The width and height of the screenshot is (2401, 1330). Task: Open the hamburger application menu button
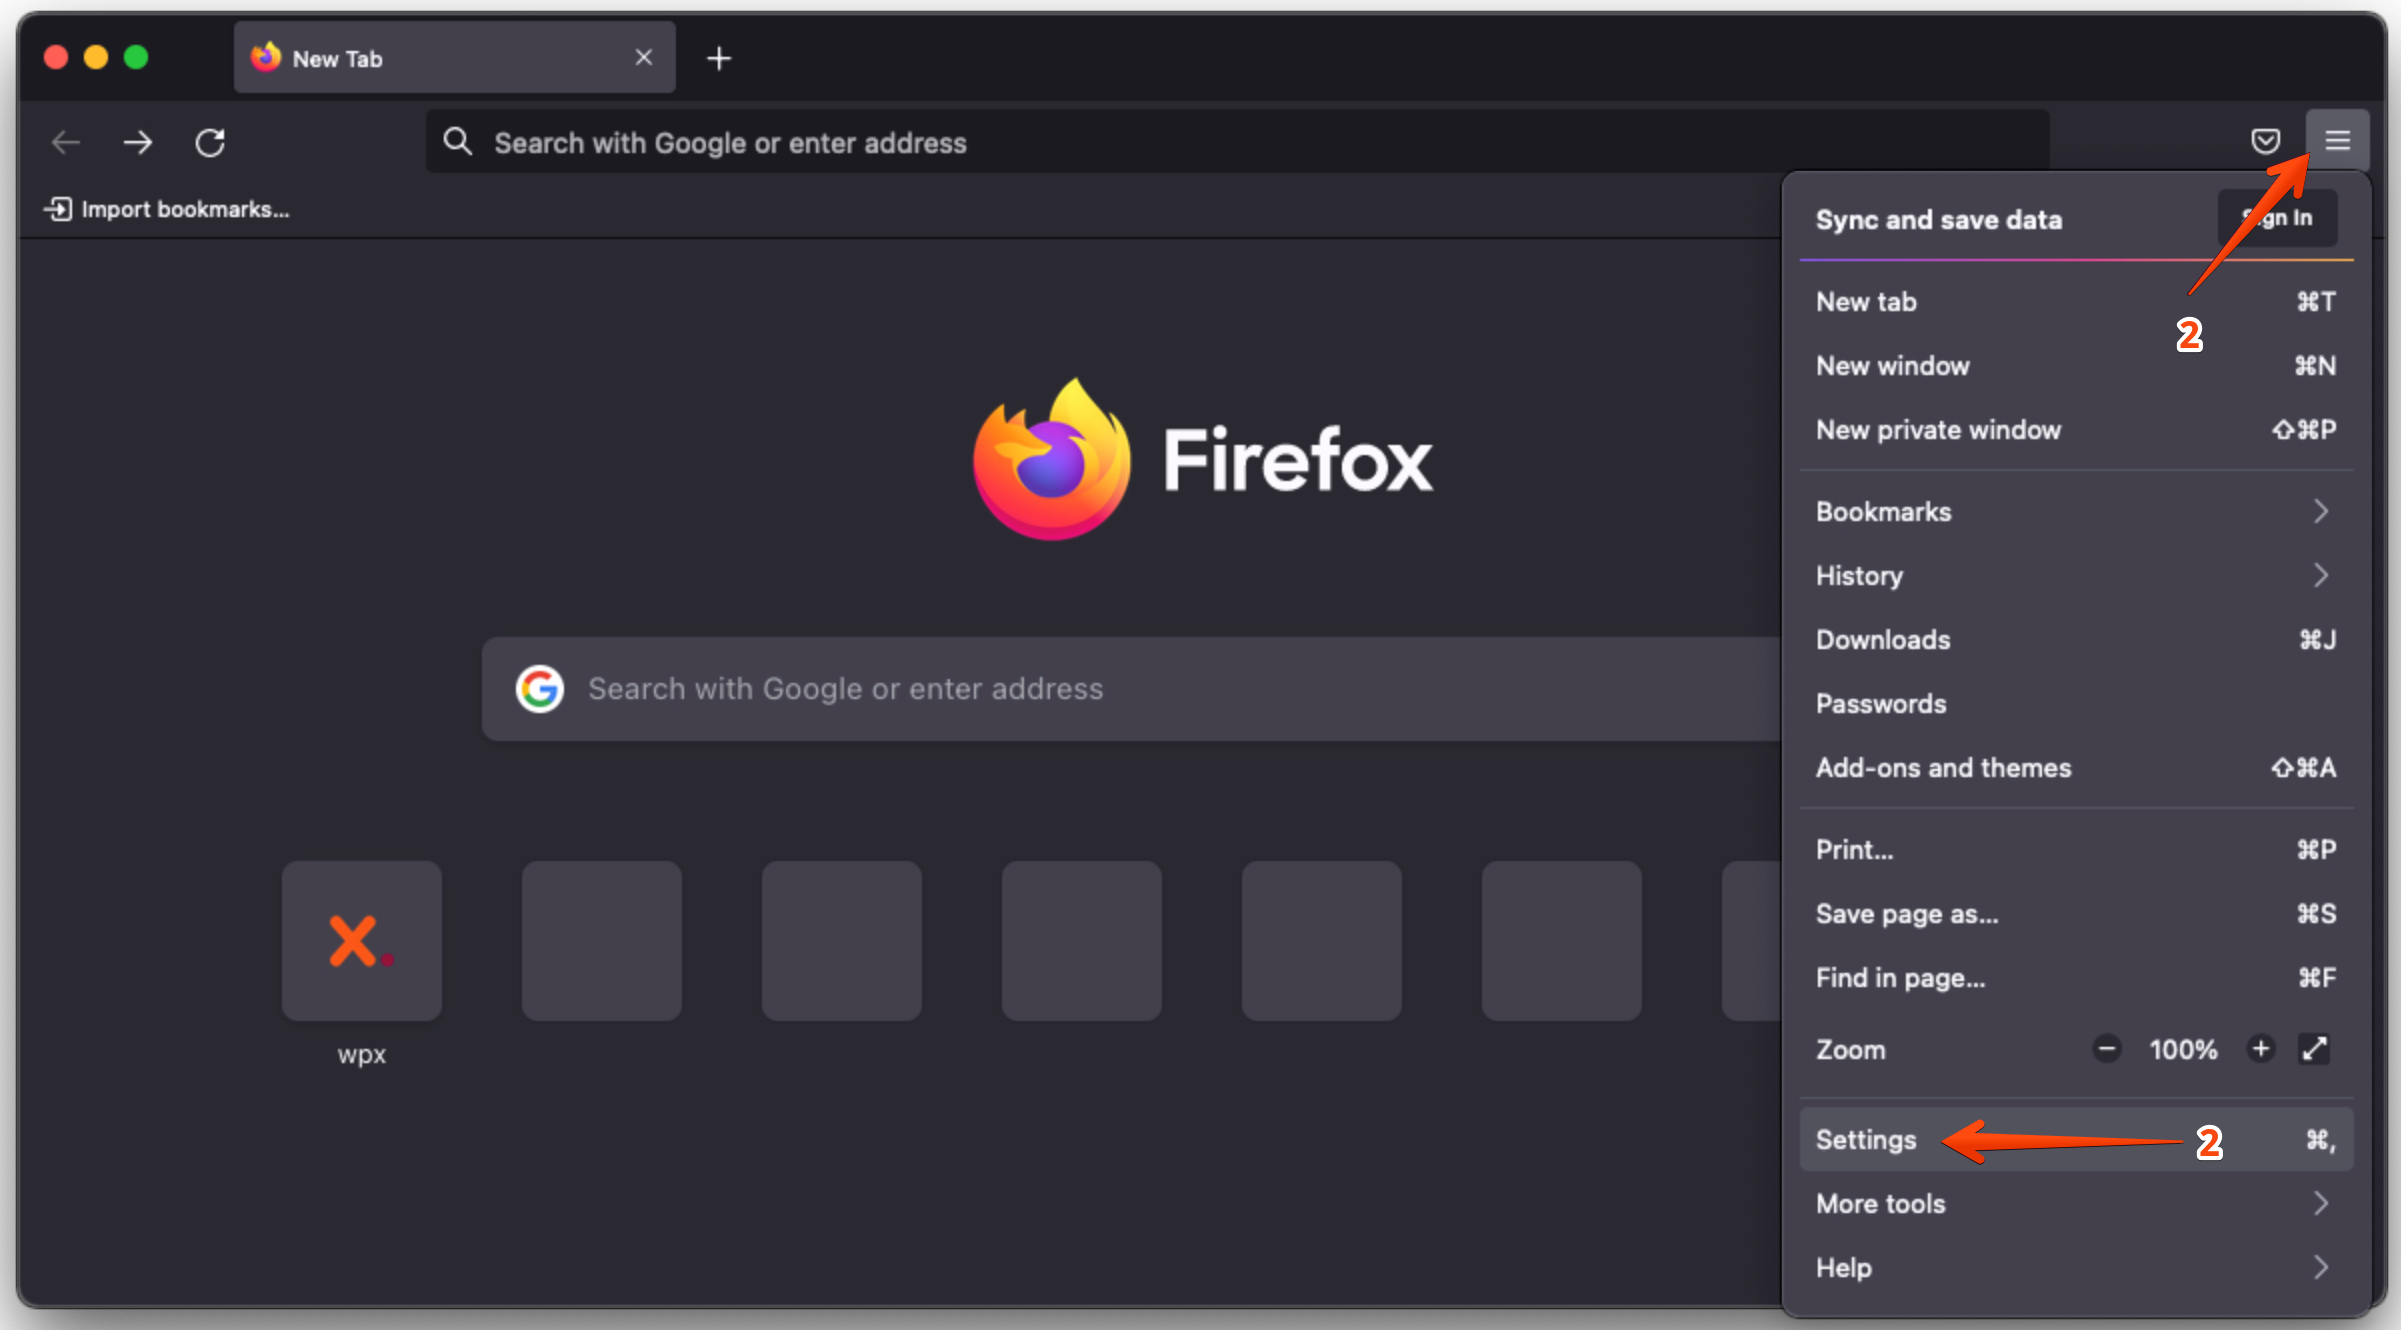pos(2337,141)
